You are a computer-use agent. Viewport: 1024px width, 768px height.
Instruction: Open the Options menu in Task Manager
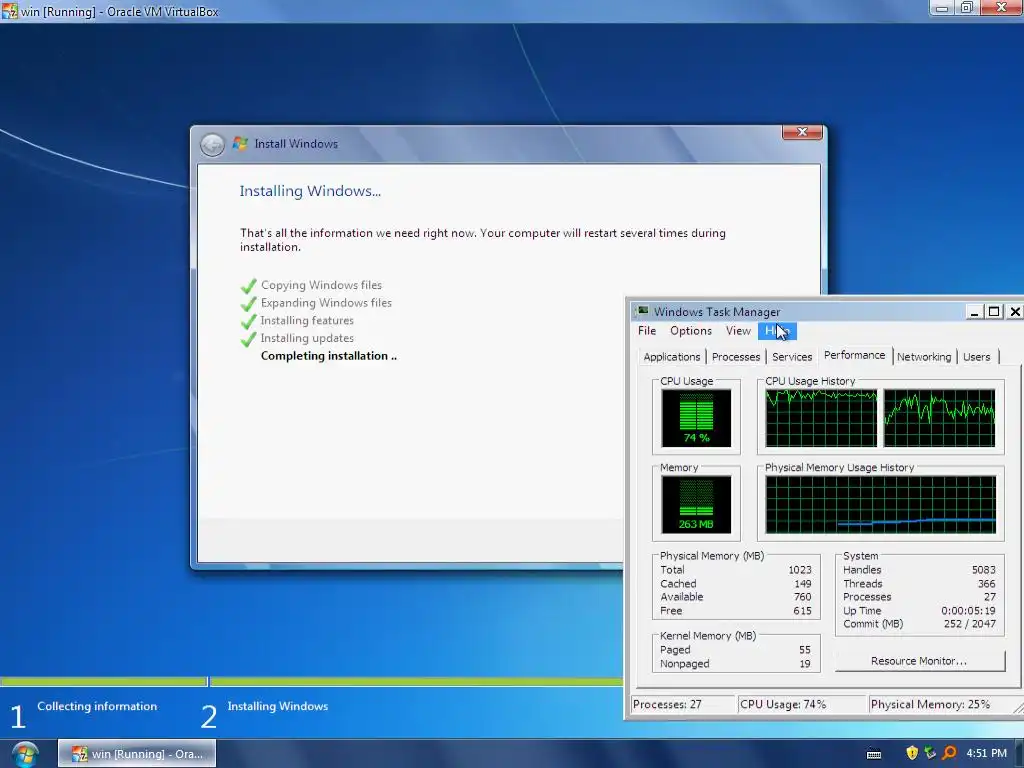[x=690, y=330]
